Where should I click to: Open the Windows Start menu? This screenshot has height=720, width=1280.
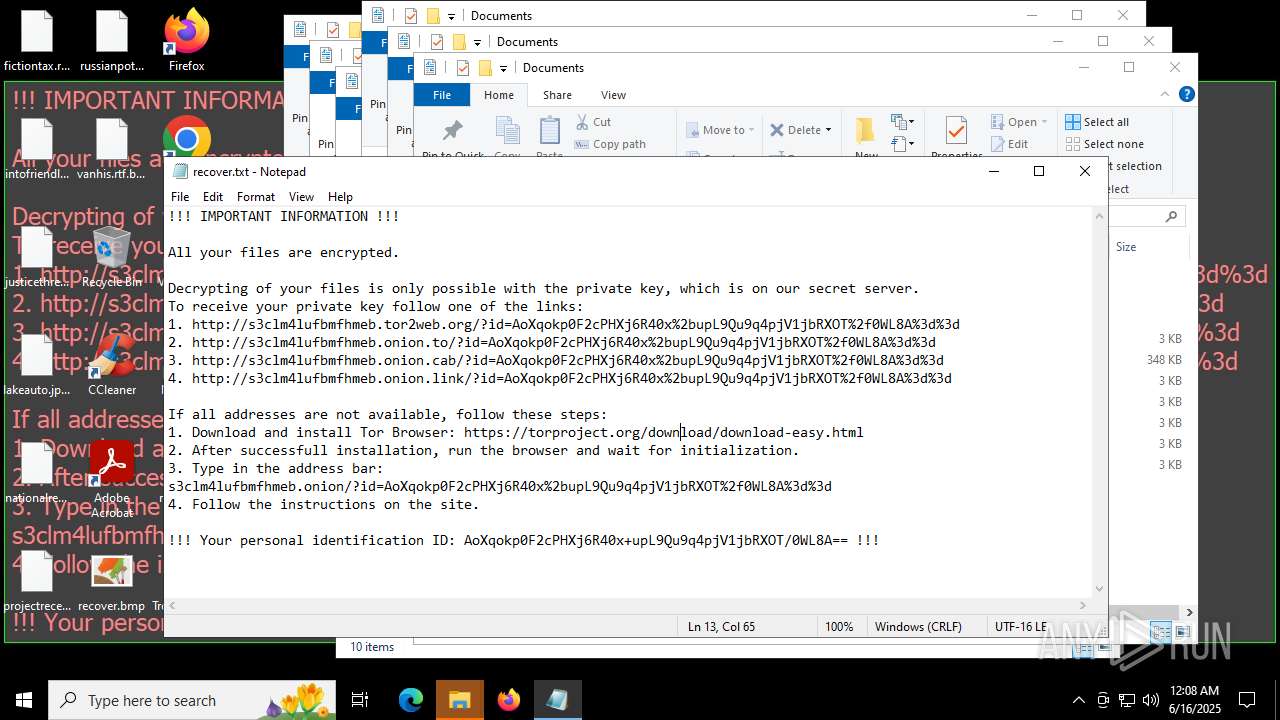coord(24,700)
